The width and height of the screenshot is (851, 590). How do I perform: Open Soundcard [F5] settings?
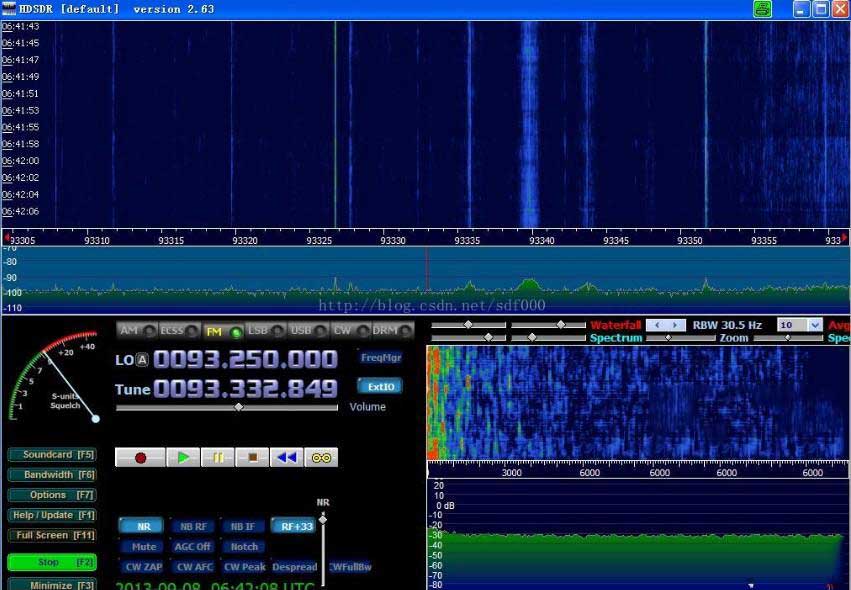(53, 455)
